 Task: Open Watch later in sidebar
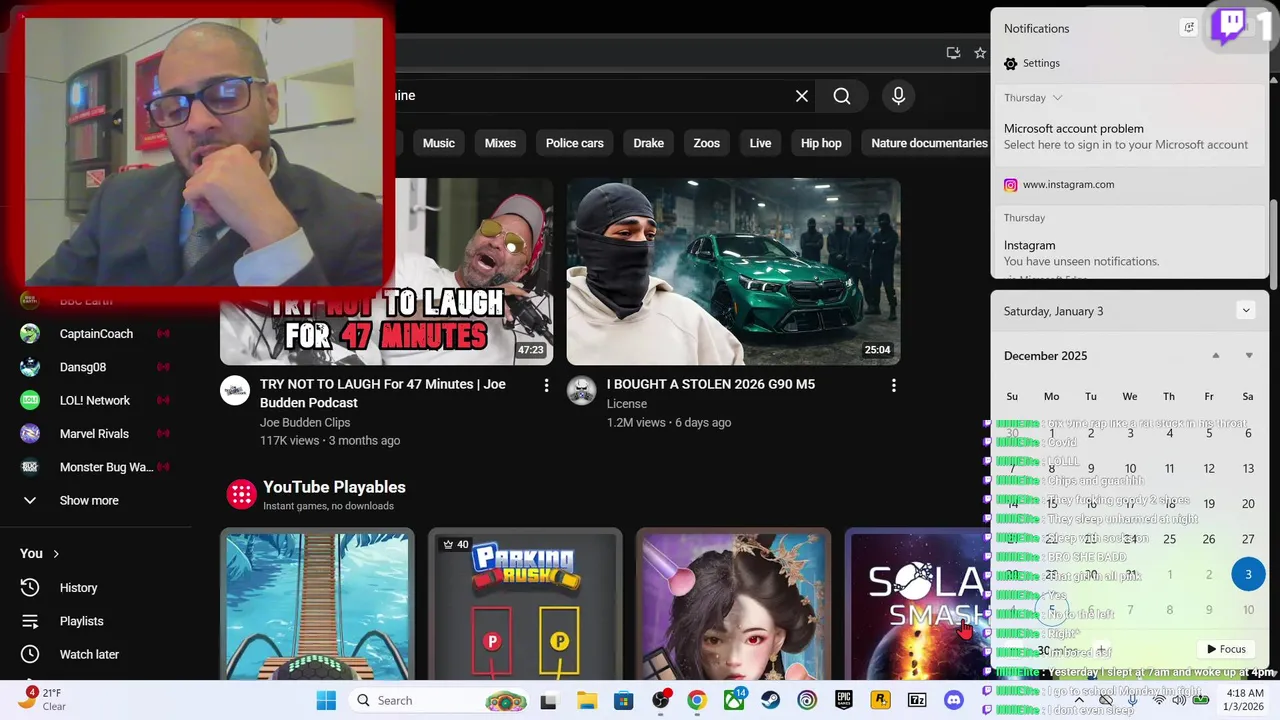[x=89, y=654]
